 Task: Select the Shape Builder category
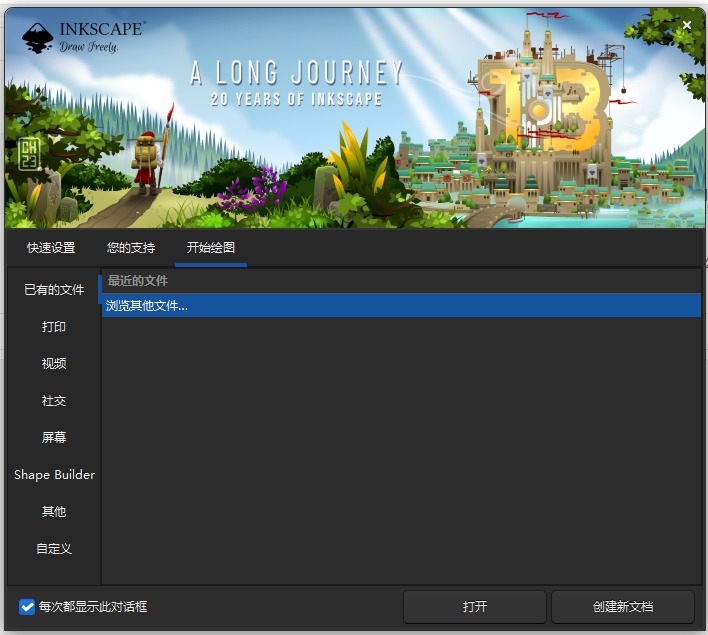[54, 475]
